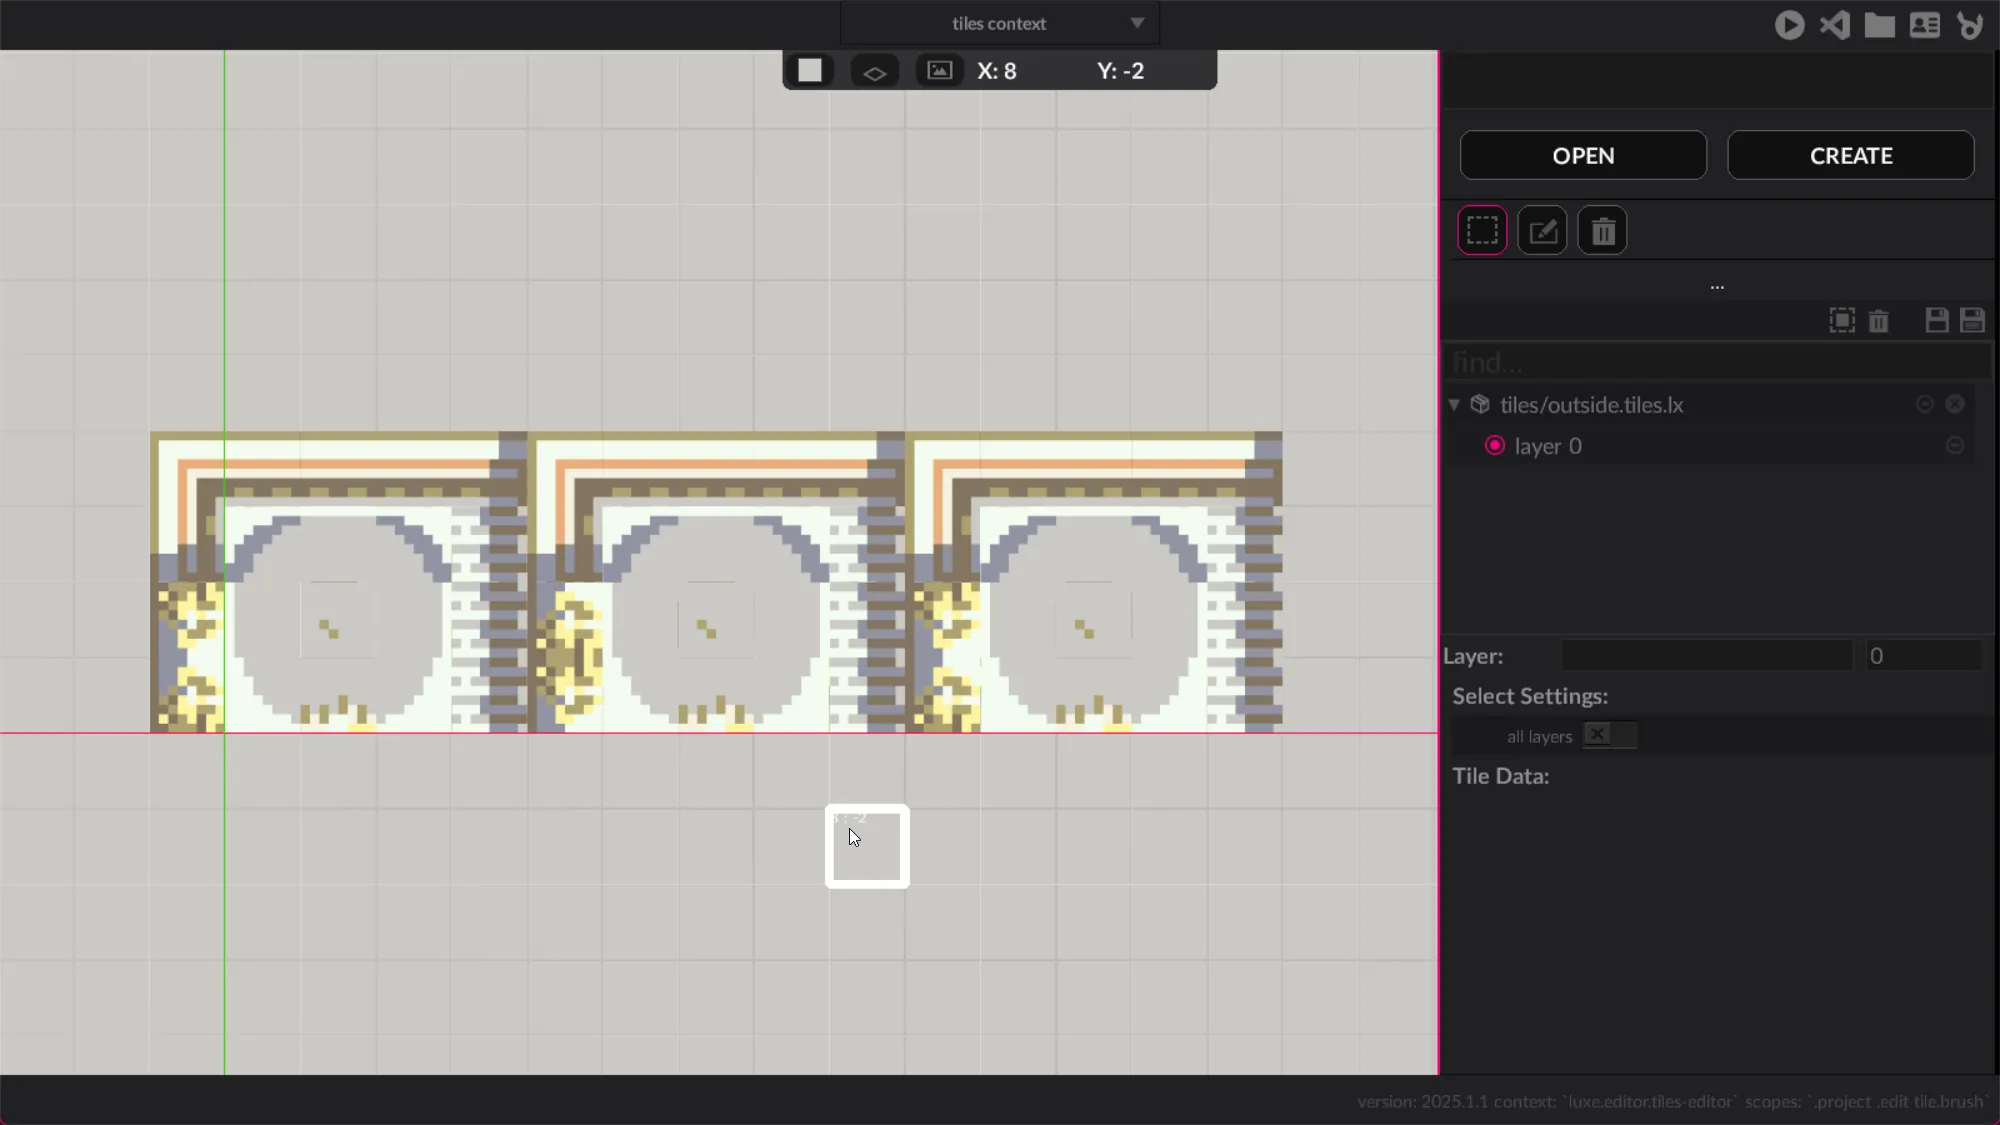2000x1125 pixels.
Task: Click the select-all icon above the tree
Action: [1842, 320]
